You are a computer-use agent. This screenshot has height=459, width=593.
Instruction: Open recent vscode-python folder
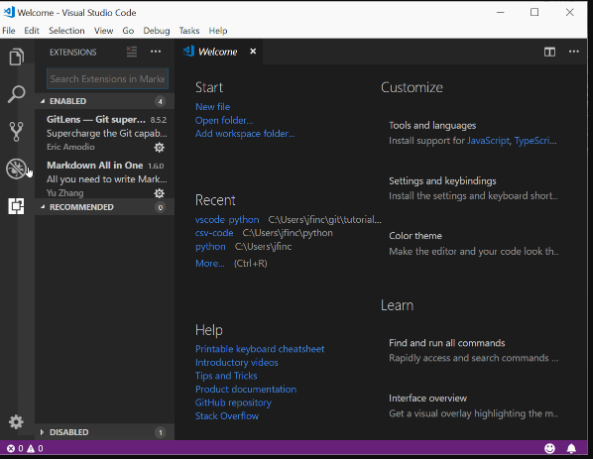(x=227, y=220)
